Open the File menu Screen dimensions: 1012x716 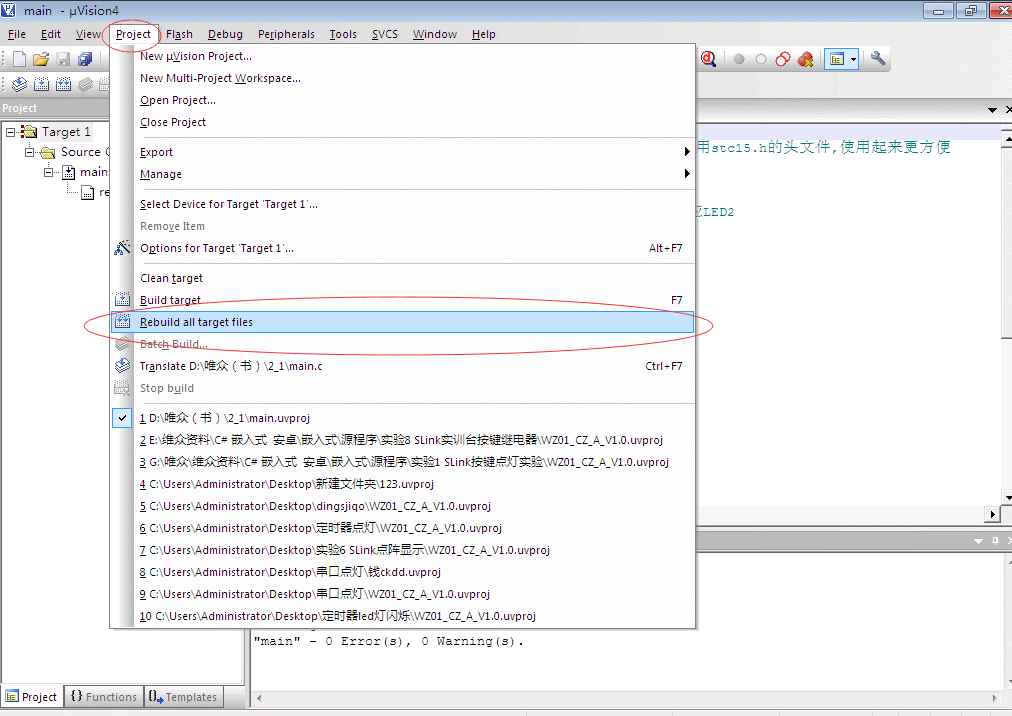tap(17, 34)
